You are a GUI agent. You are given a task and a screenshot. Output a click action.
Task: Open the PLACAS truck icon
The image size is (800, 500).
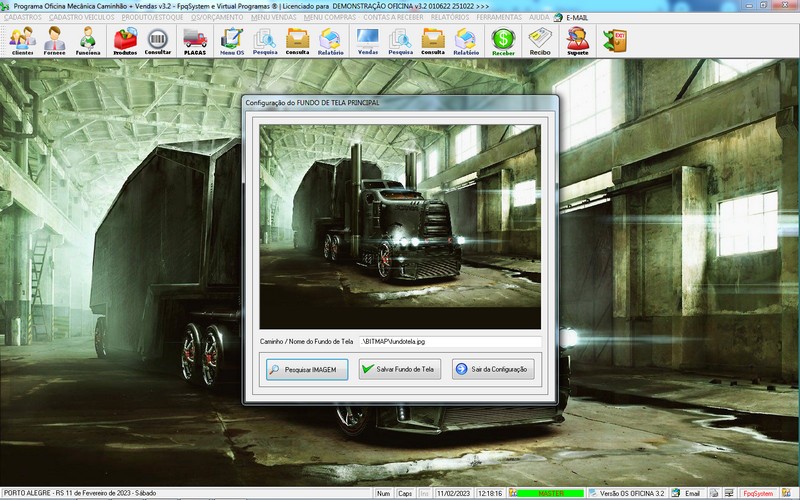195,40
